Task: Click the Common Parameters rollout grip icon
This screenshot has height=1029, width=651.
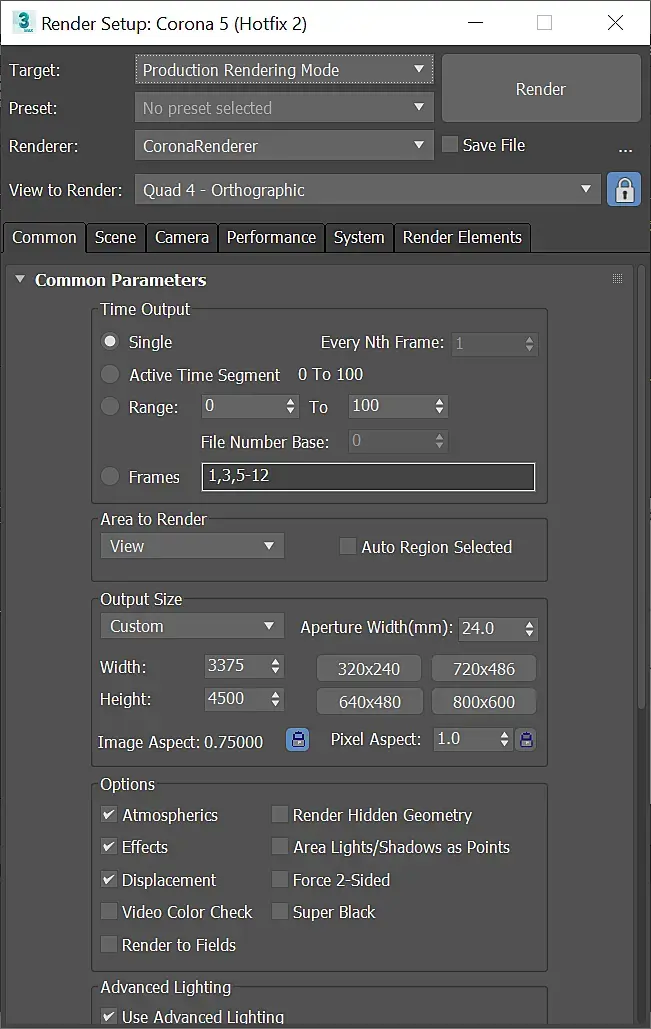Action: (617, 279)
